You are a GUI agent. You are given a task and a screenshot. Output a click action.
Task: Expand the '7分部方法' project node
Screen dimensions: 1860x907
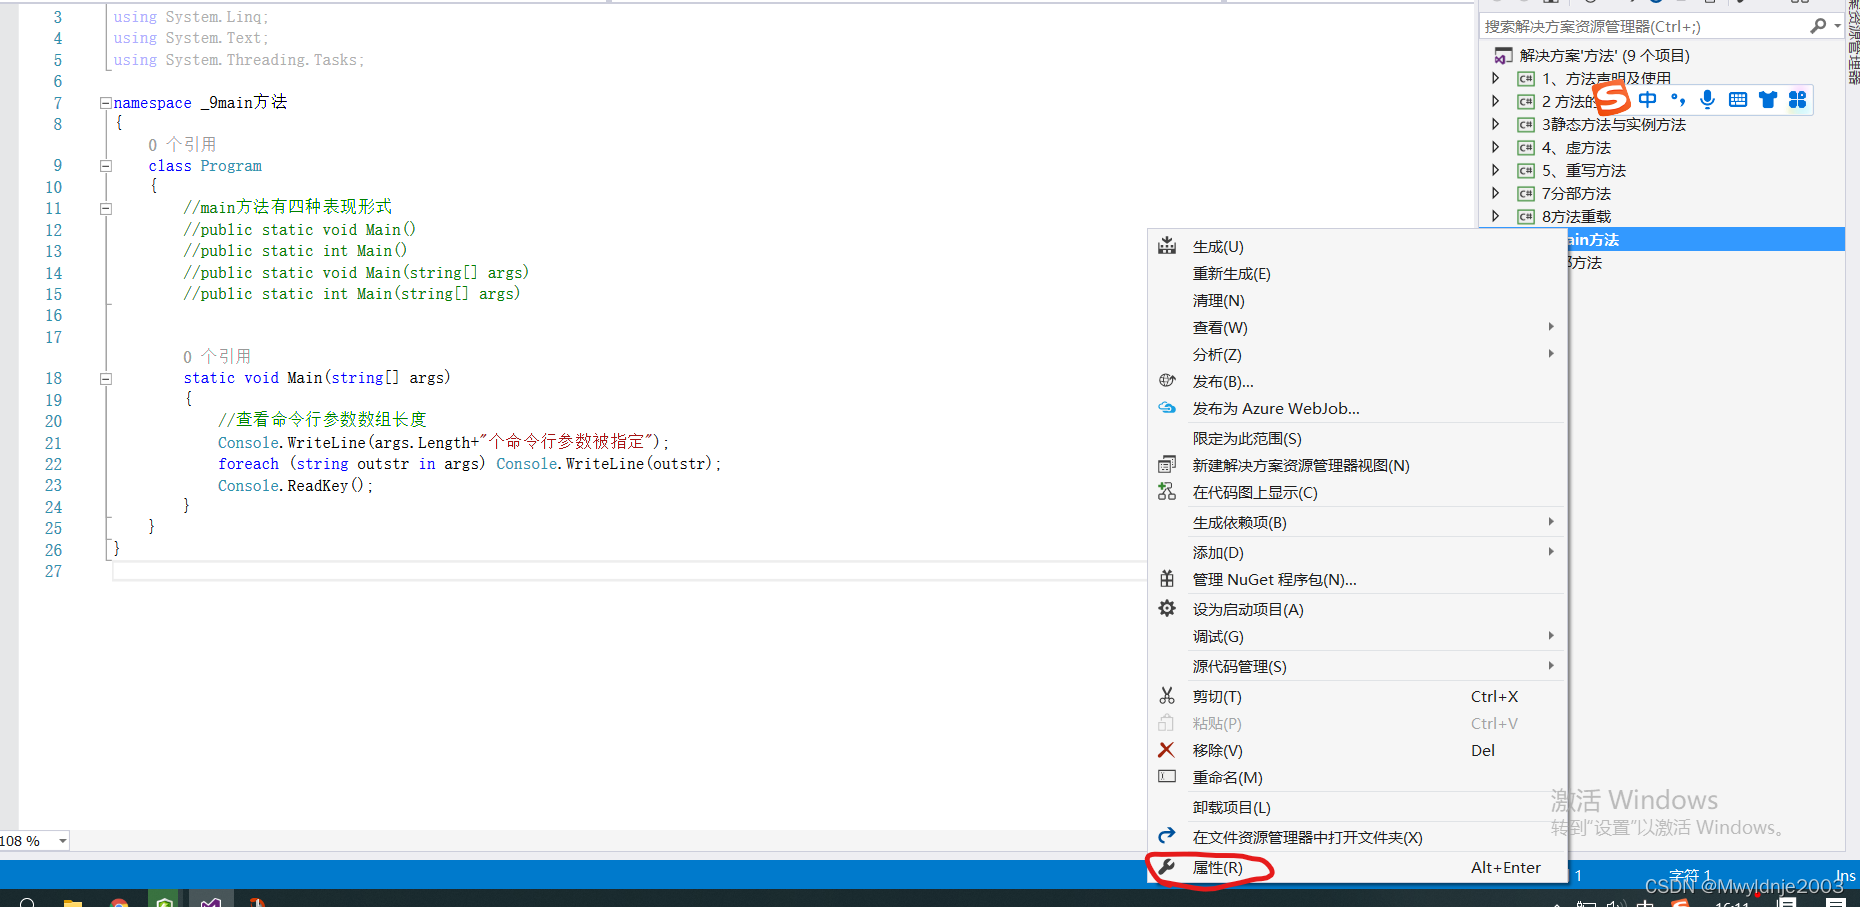1496,193
